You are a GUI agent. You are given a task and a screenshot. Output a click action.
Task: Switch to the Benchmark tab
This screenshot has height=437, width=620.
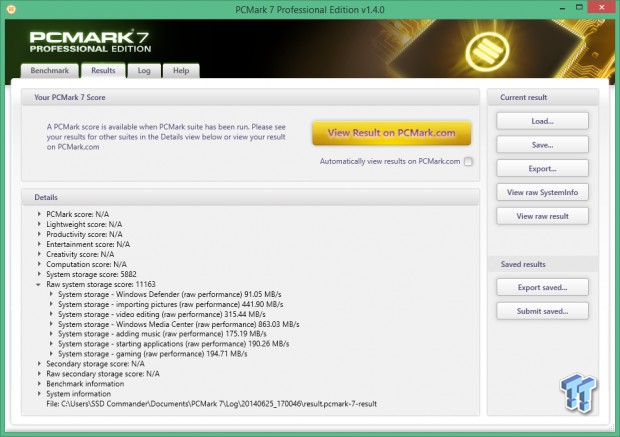[x=50, y=70]
